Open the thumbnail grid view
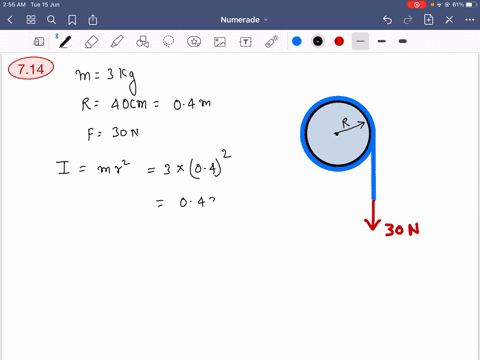The image size is (480, 360). coord(31,20)
